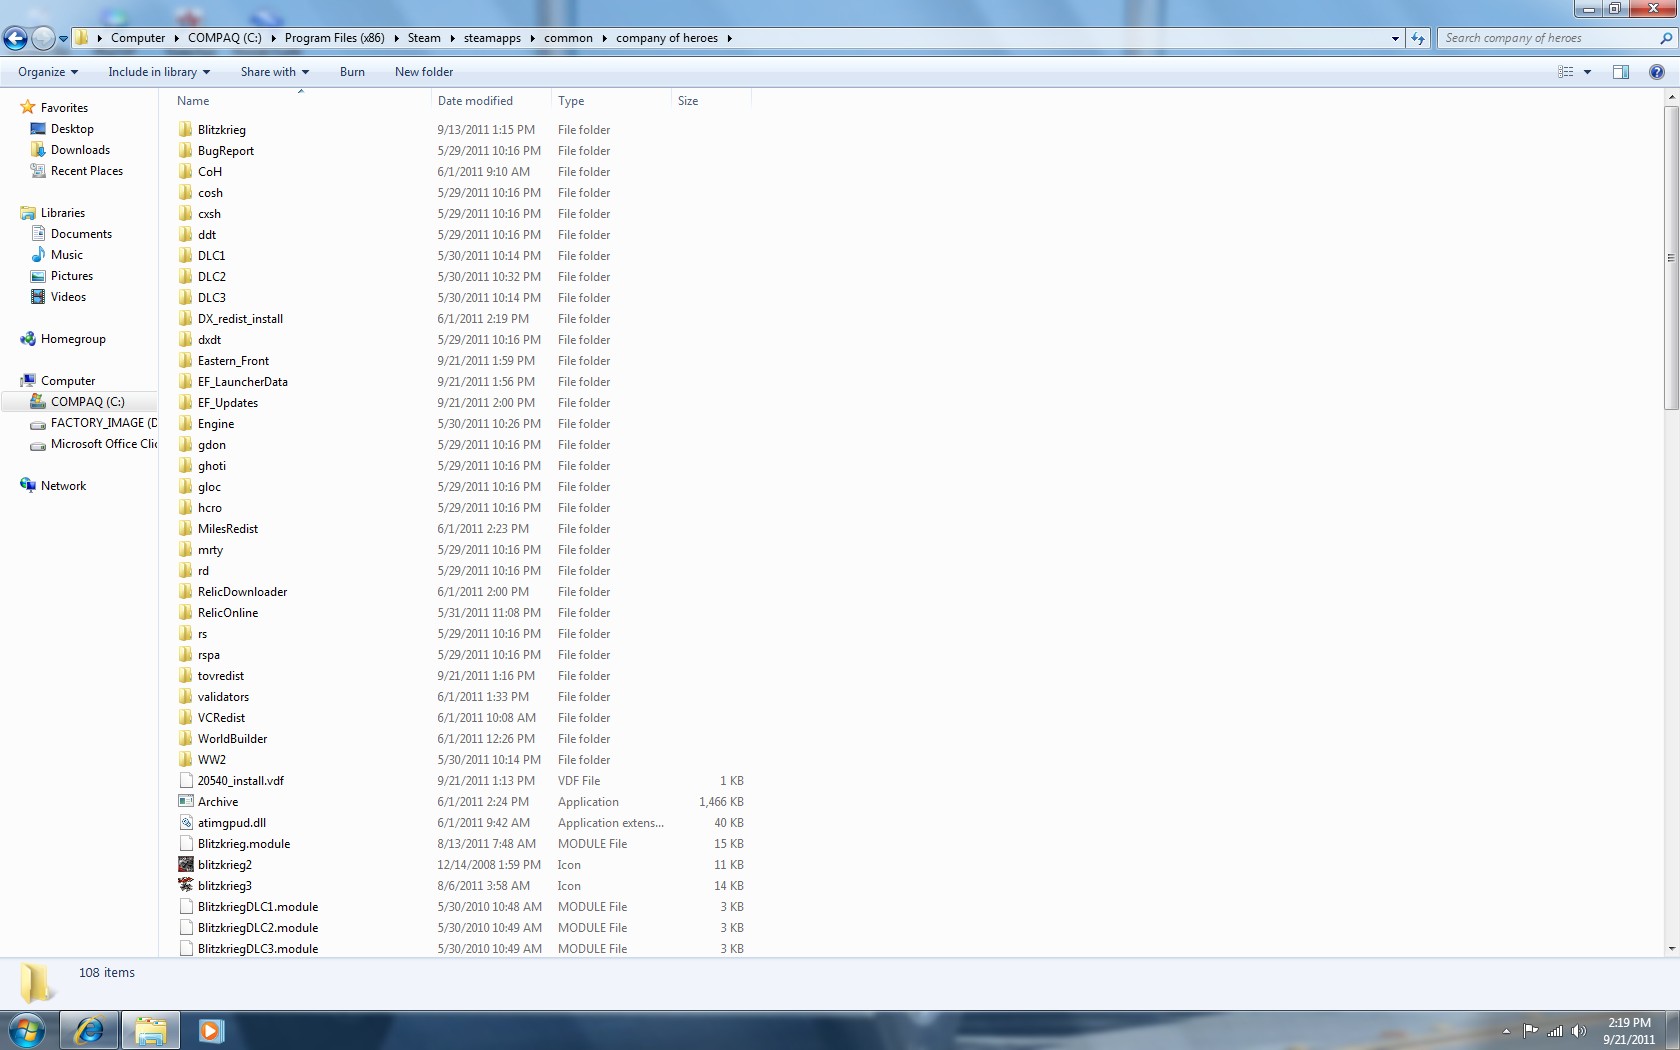Navigate to COMPAQ (C:) breadcrumb
Screen dimensions: 1680x1050
click(224, 38)
